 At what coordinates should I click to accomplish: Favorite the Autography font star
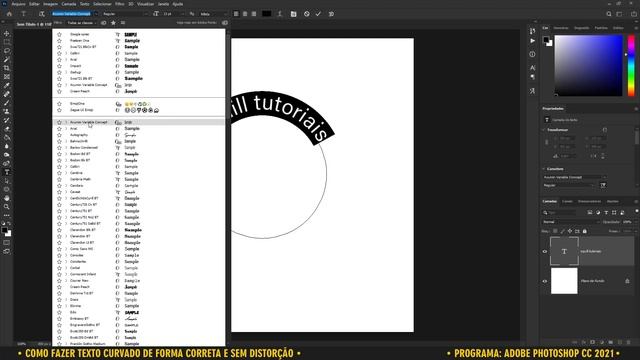click(59, 135)
